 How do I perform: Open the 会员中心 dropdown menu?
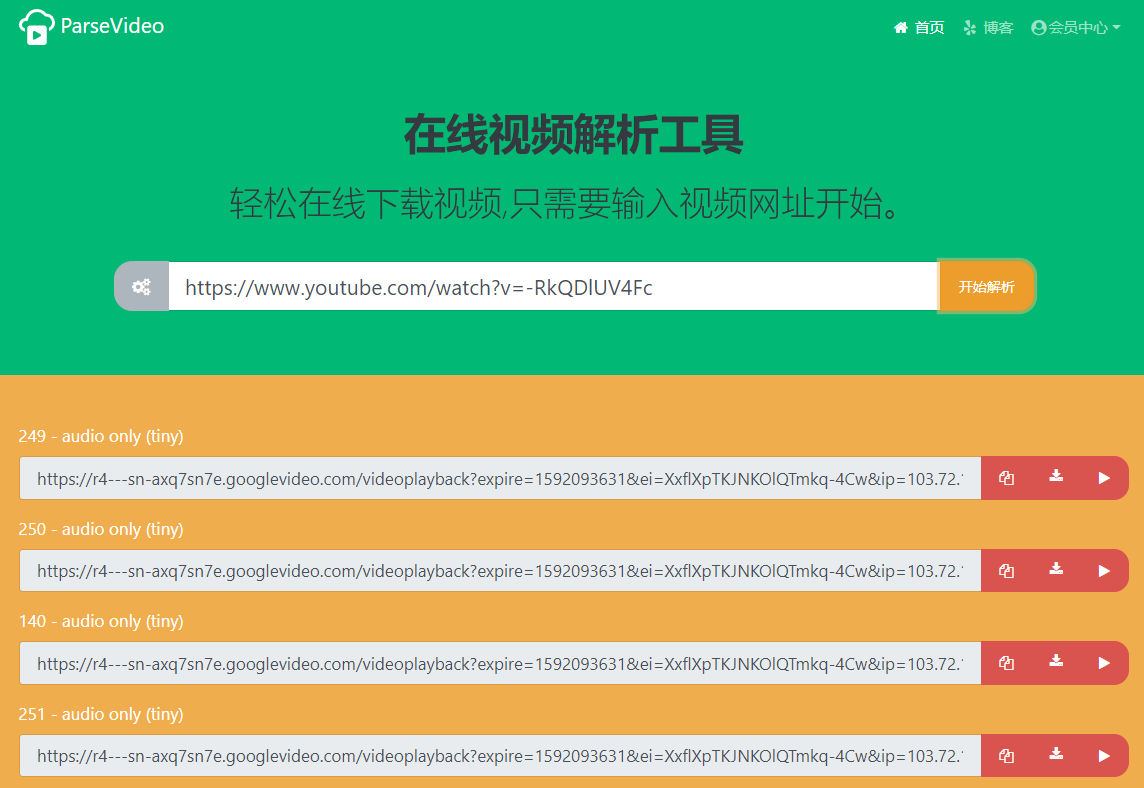pyautogui.click(x=1075, y=27)
